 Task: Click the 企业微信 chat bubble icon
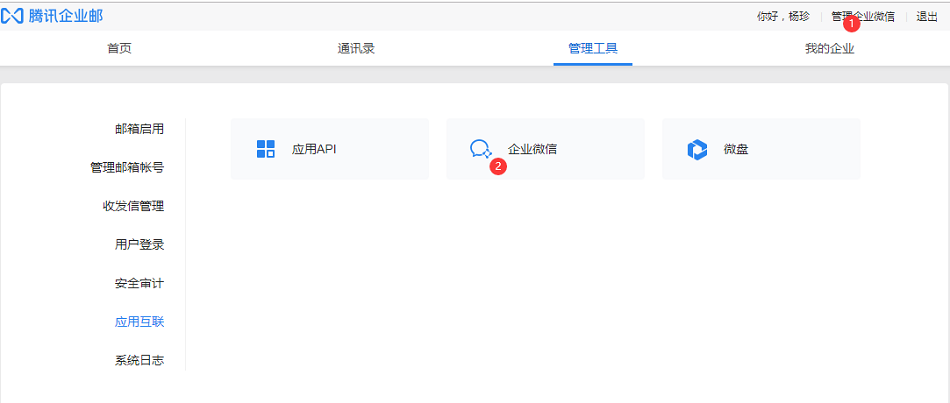(x=480, y=149)
